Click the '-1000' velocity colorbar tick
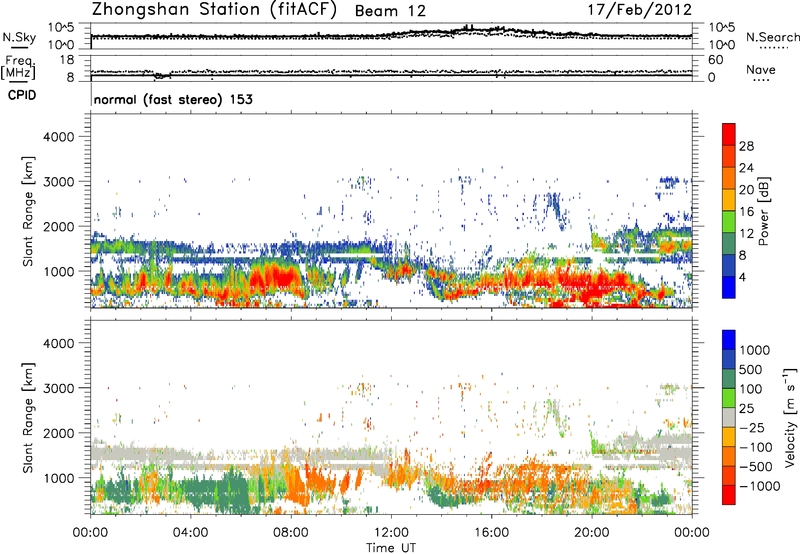 point(759,486)
